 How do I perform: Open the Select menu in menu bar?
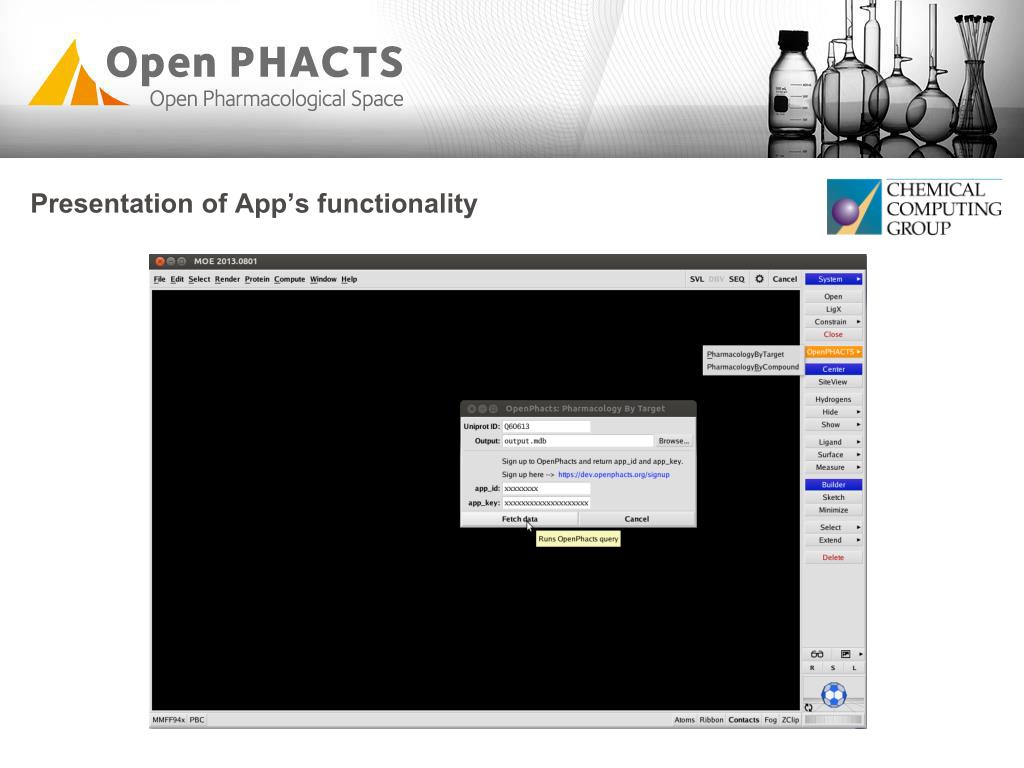coord(199,279)
